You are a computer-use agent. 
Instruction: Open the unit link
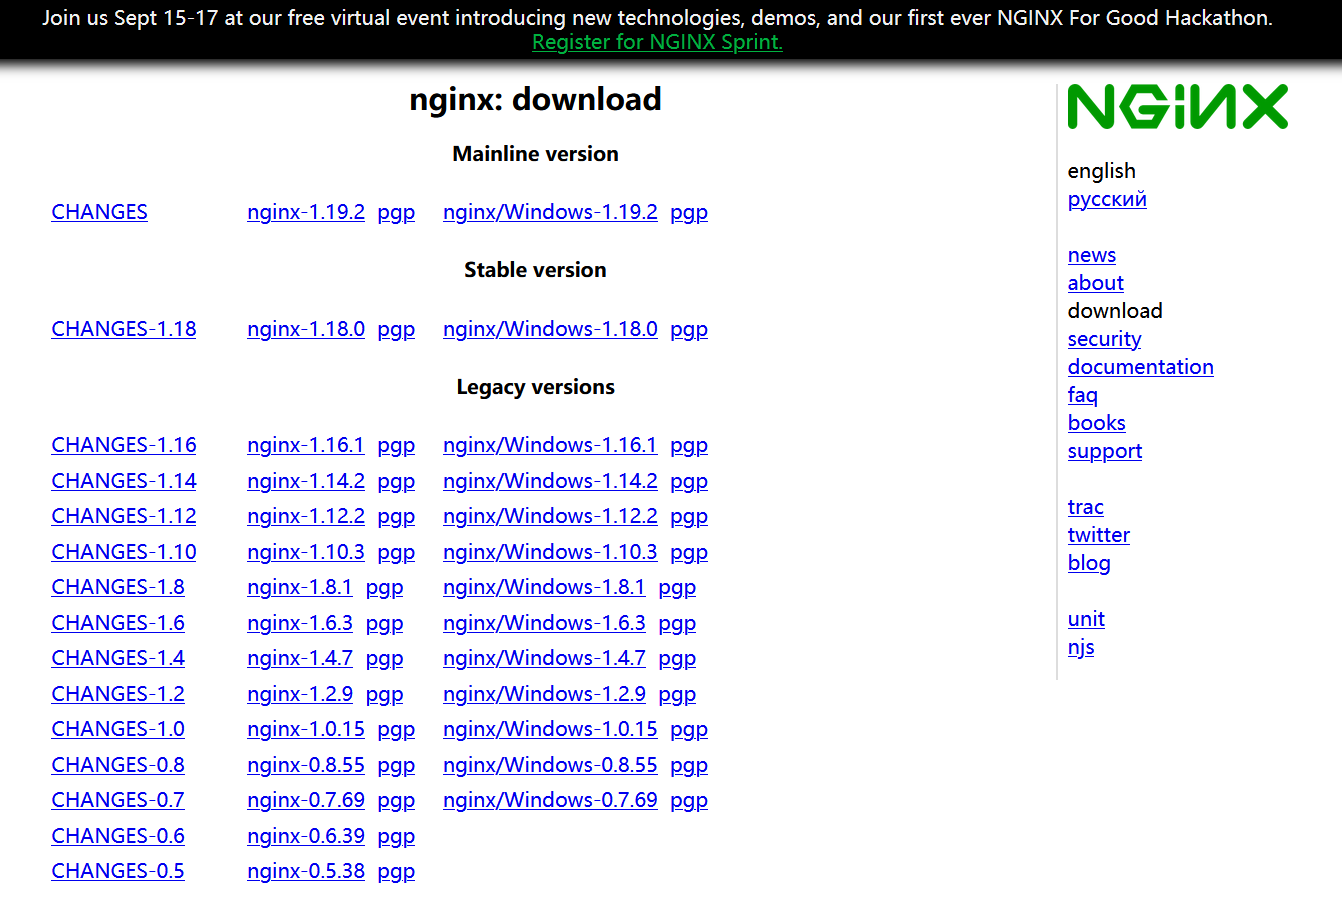(x=1086, y=619)
